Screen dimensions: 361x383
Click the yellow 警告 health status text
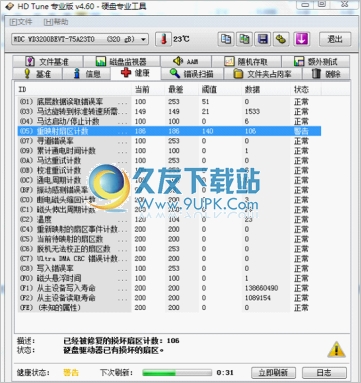point(71,372)
